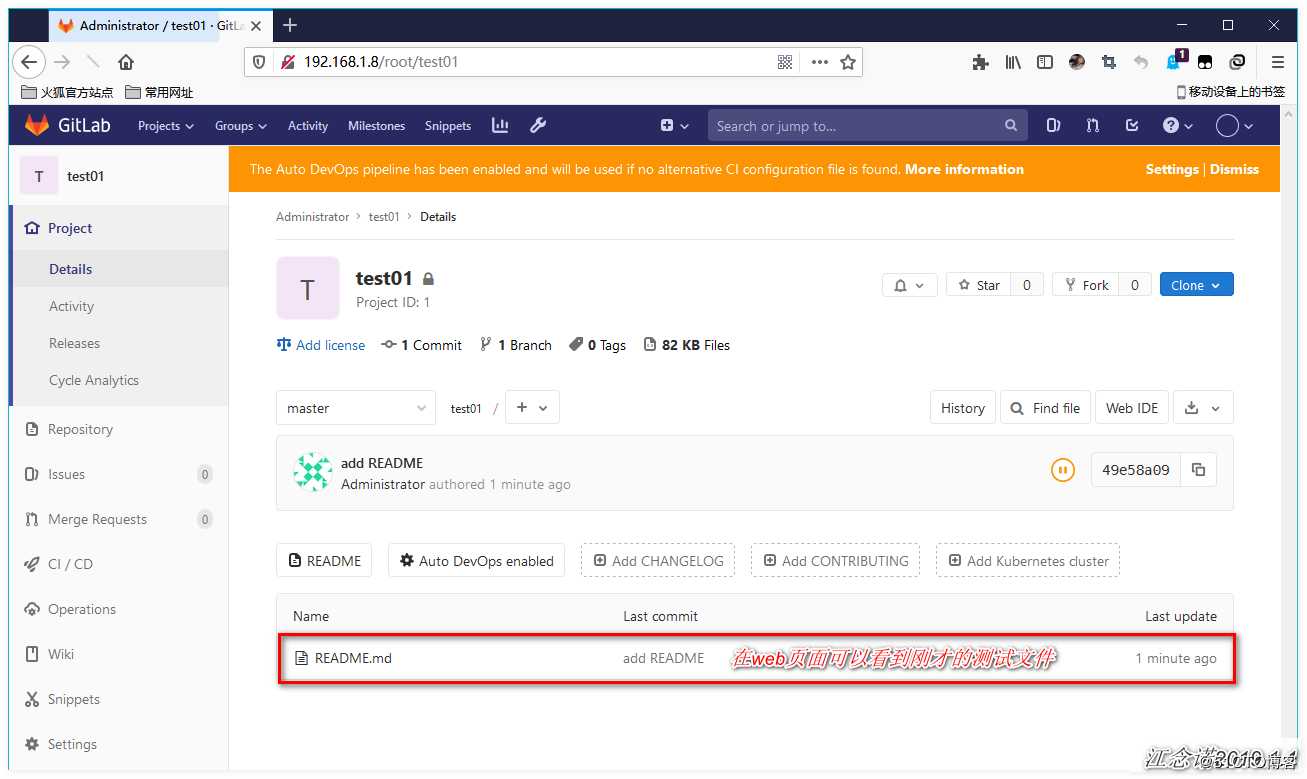Open issues icon in navbar
The height and width of the screenshot is (779, 1307).
point(1053,126)
